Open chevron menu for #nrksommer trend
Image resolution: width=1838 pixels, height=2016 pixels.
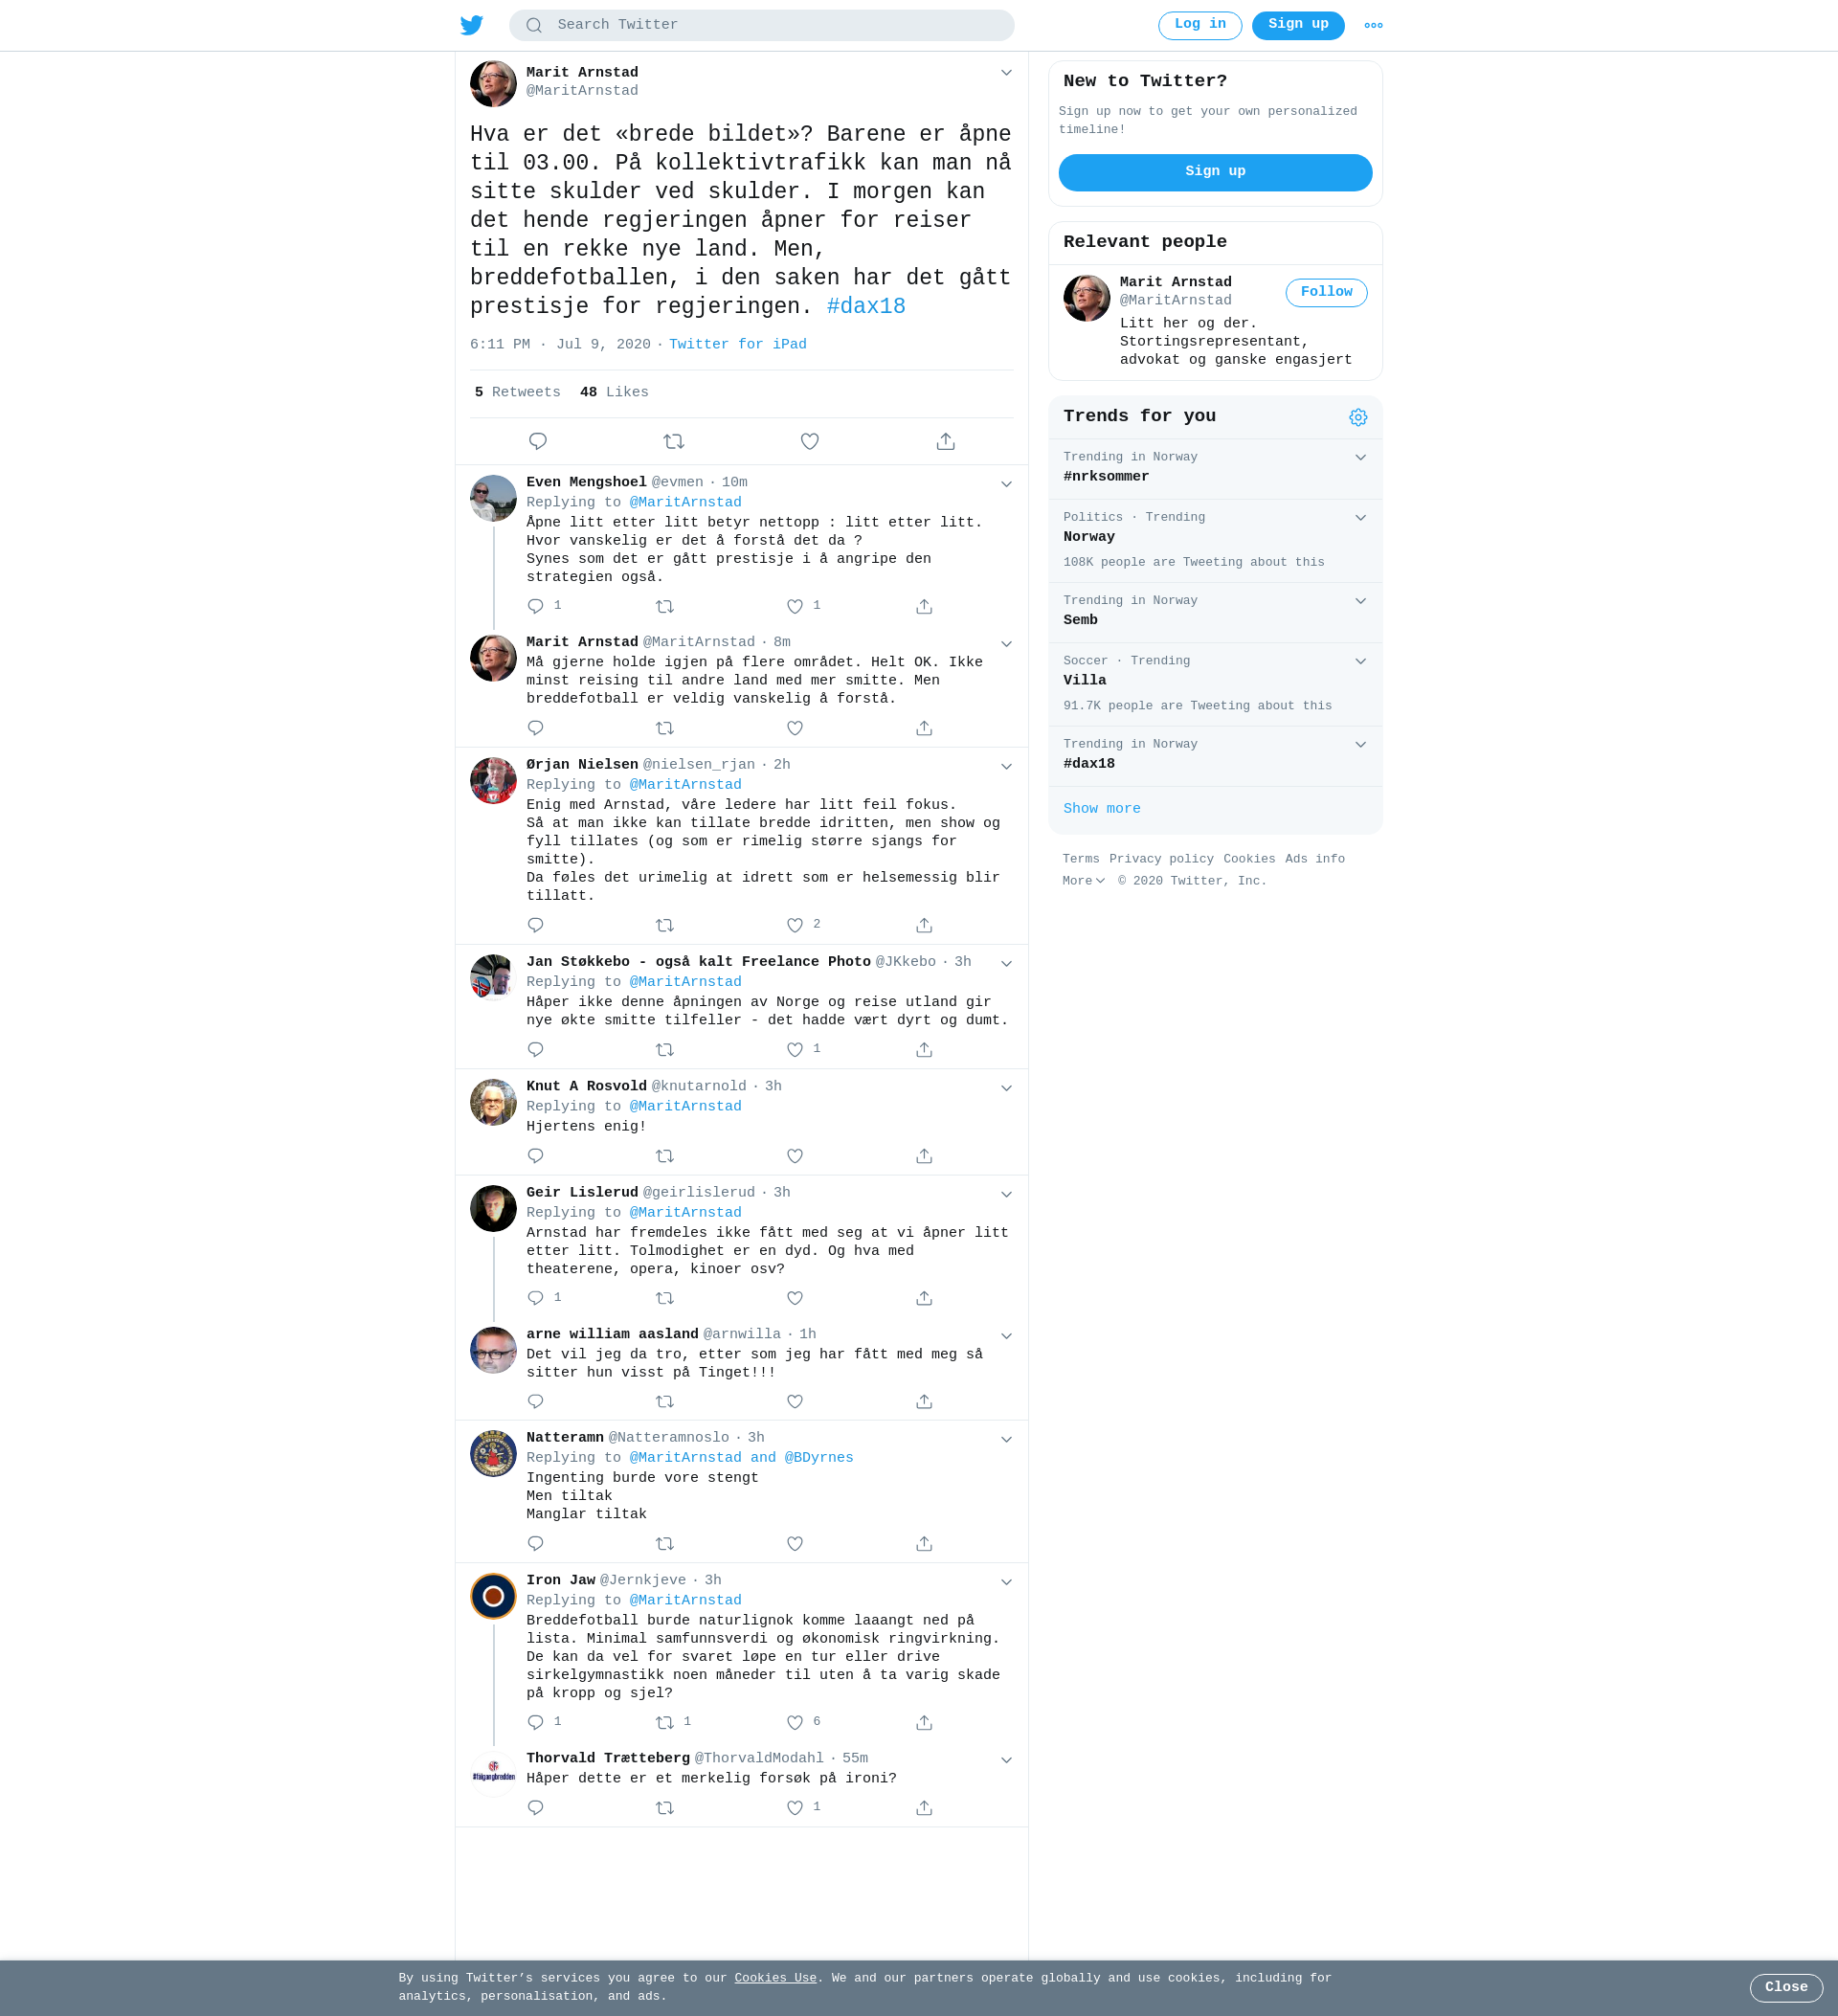click(1360, 457)
